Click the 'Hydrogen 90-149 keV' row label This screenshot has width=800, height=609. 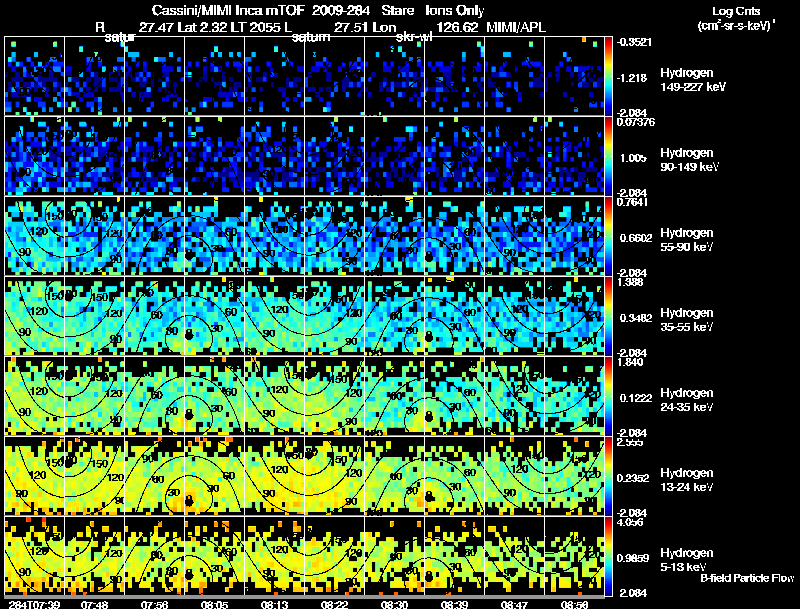point(689,160)
